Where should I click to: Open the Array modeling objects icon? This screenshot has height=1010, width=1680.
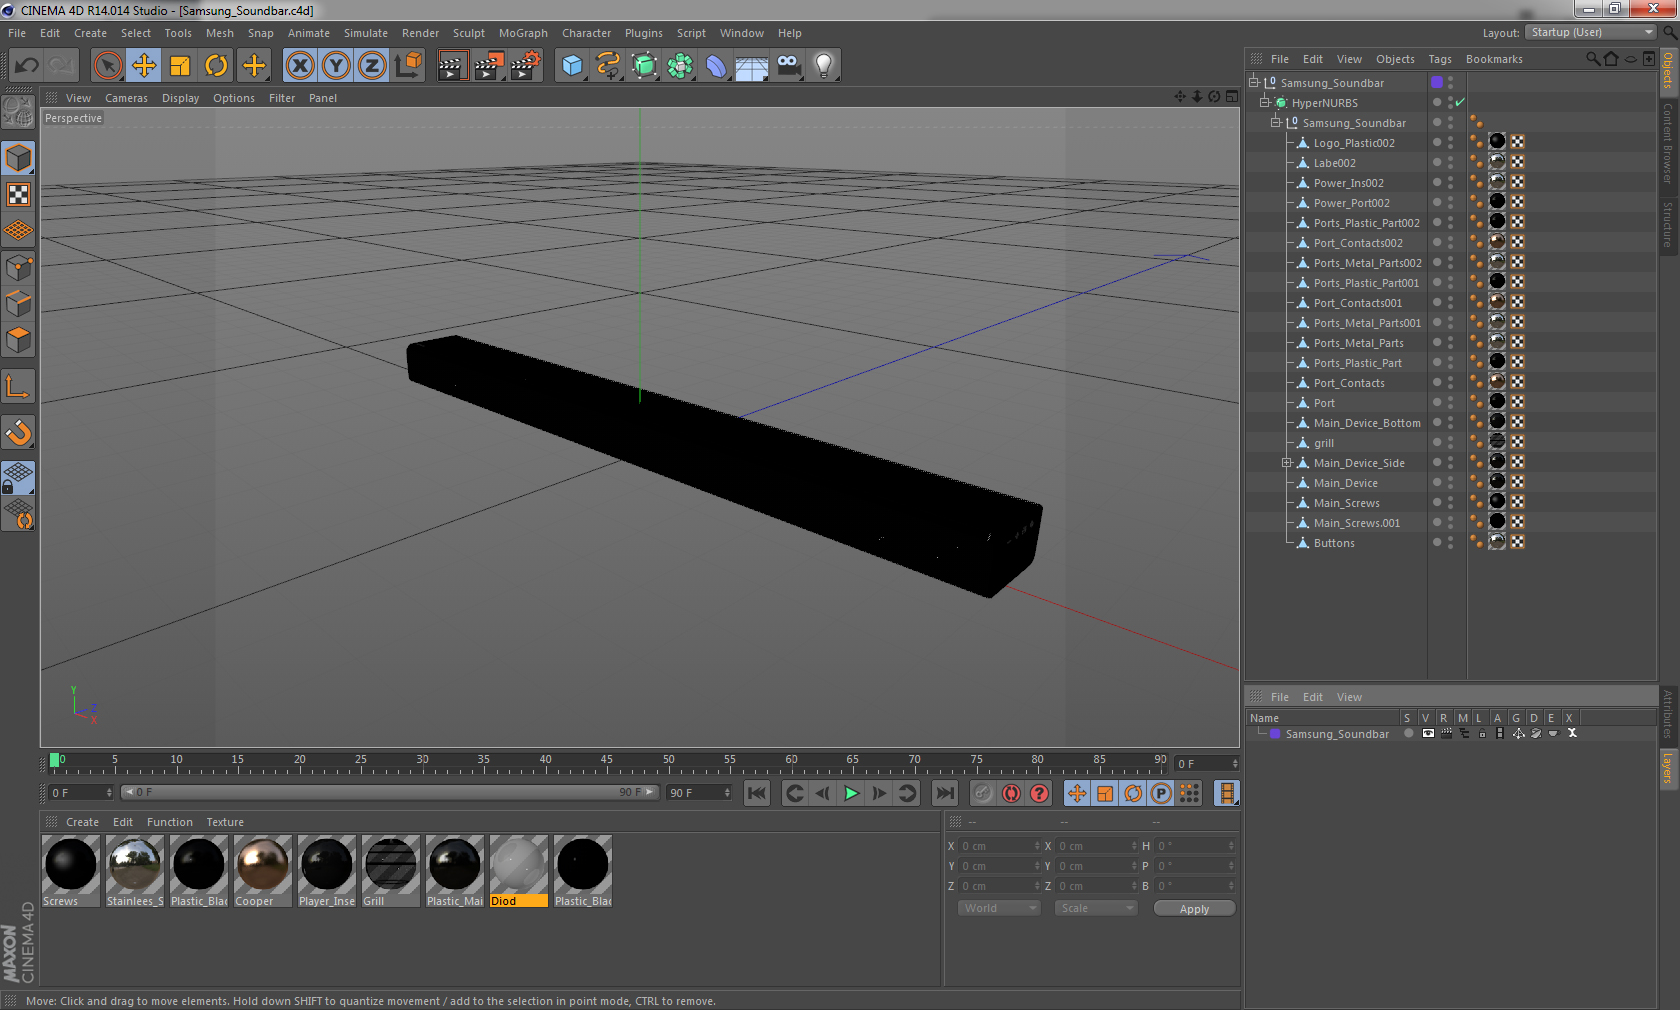[x=680, y=66]
